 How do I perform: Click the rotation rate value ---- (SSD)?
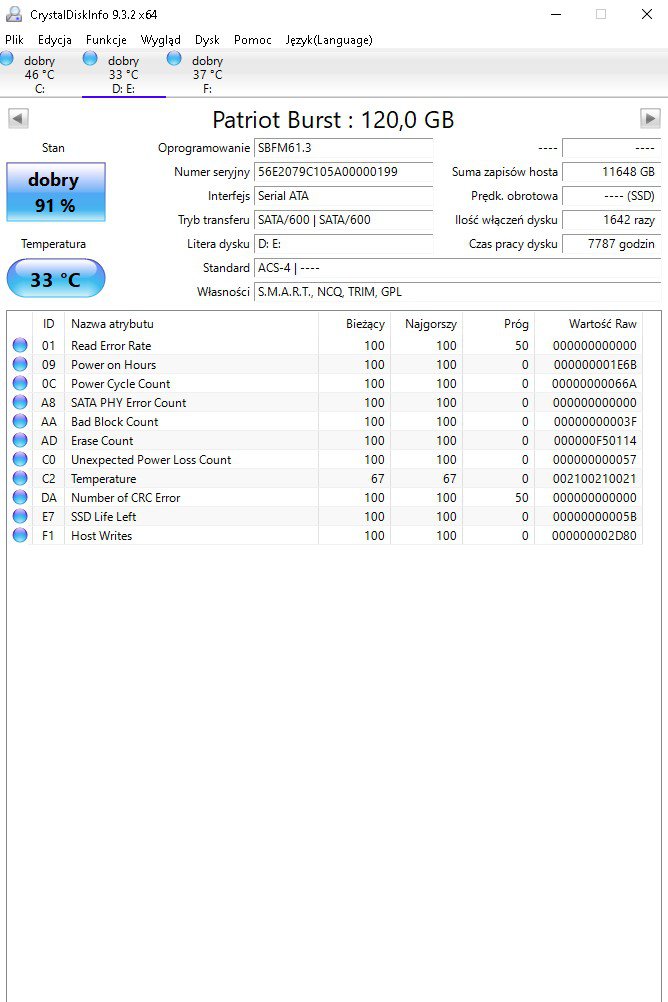611,196
